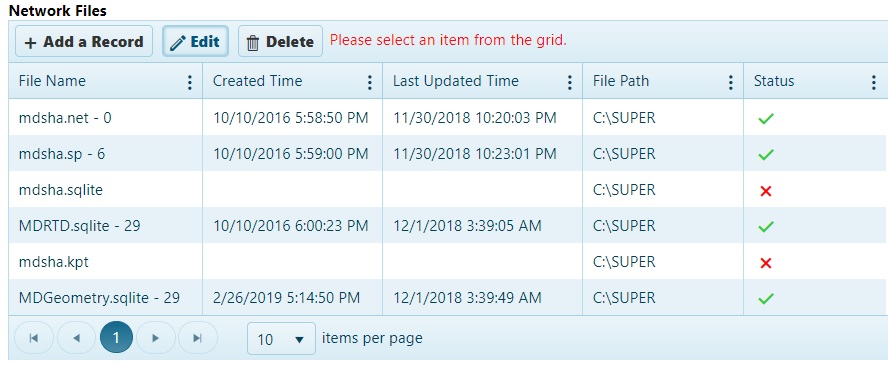This screenshot has width=888, height=365.
Task: Expand the items per page dropdown
Action: pos(281,339)
